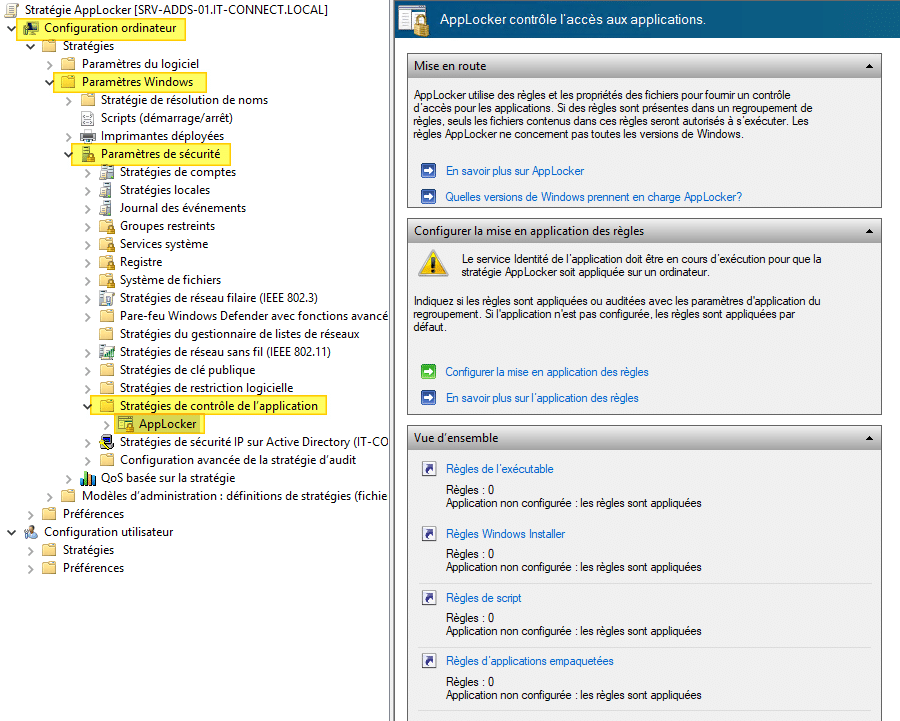Image resolution: width=900 pixels, height=721 pixels.
Task: Click the Imprimantes déployées printer icon
Action: tap(87, 135)
